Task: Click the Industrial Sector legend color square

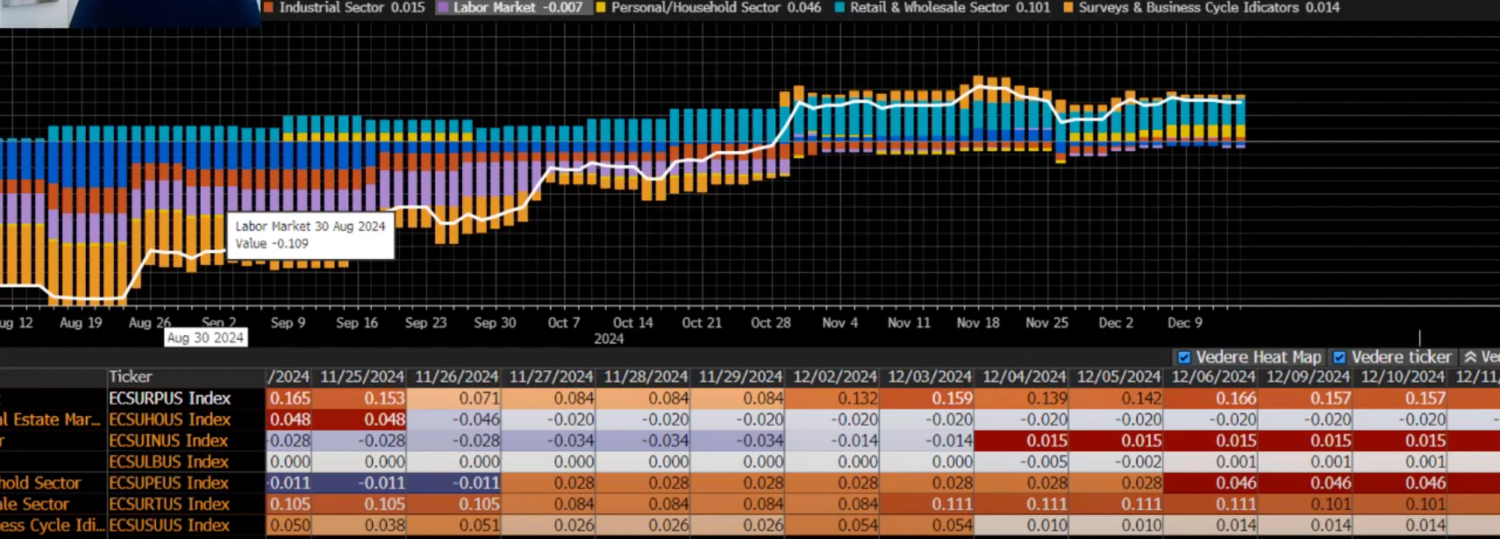Action: pyautogui.click(x=269, y=8)
